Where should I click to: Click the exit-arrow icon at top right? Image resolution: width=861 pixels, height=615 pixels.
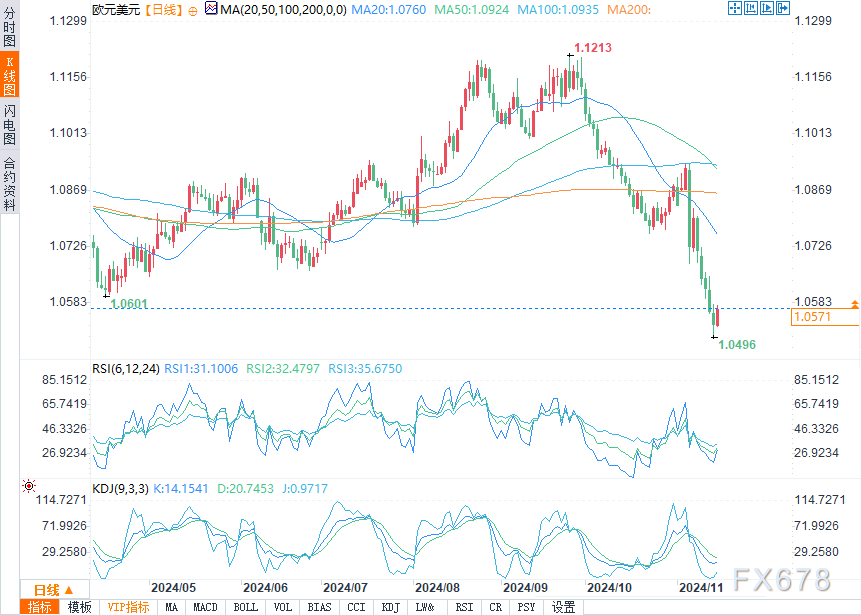coord(783,8)
